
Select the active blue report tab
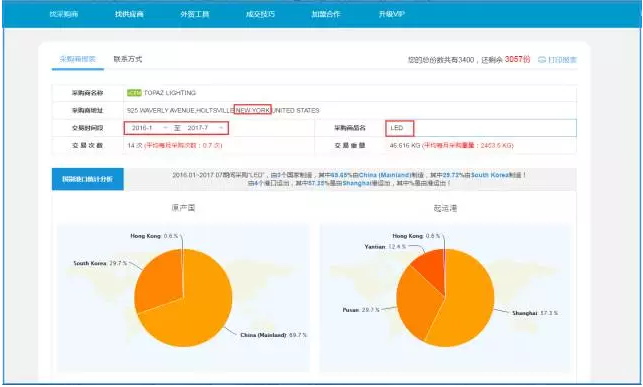click(78, 59)
